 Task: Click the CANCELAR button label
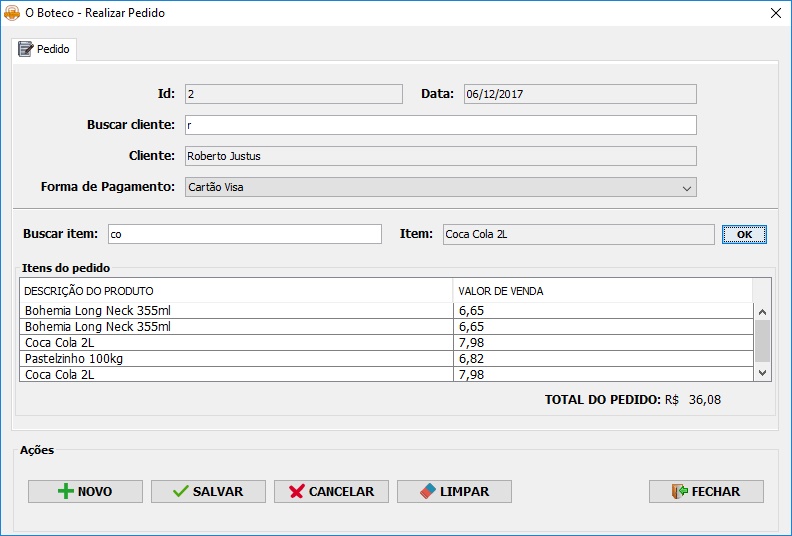click(341, 492)
